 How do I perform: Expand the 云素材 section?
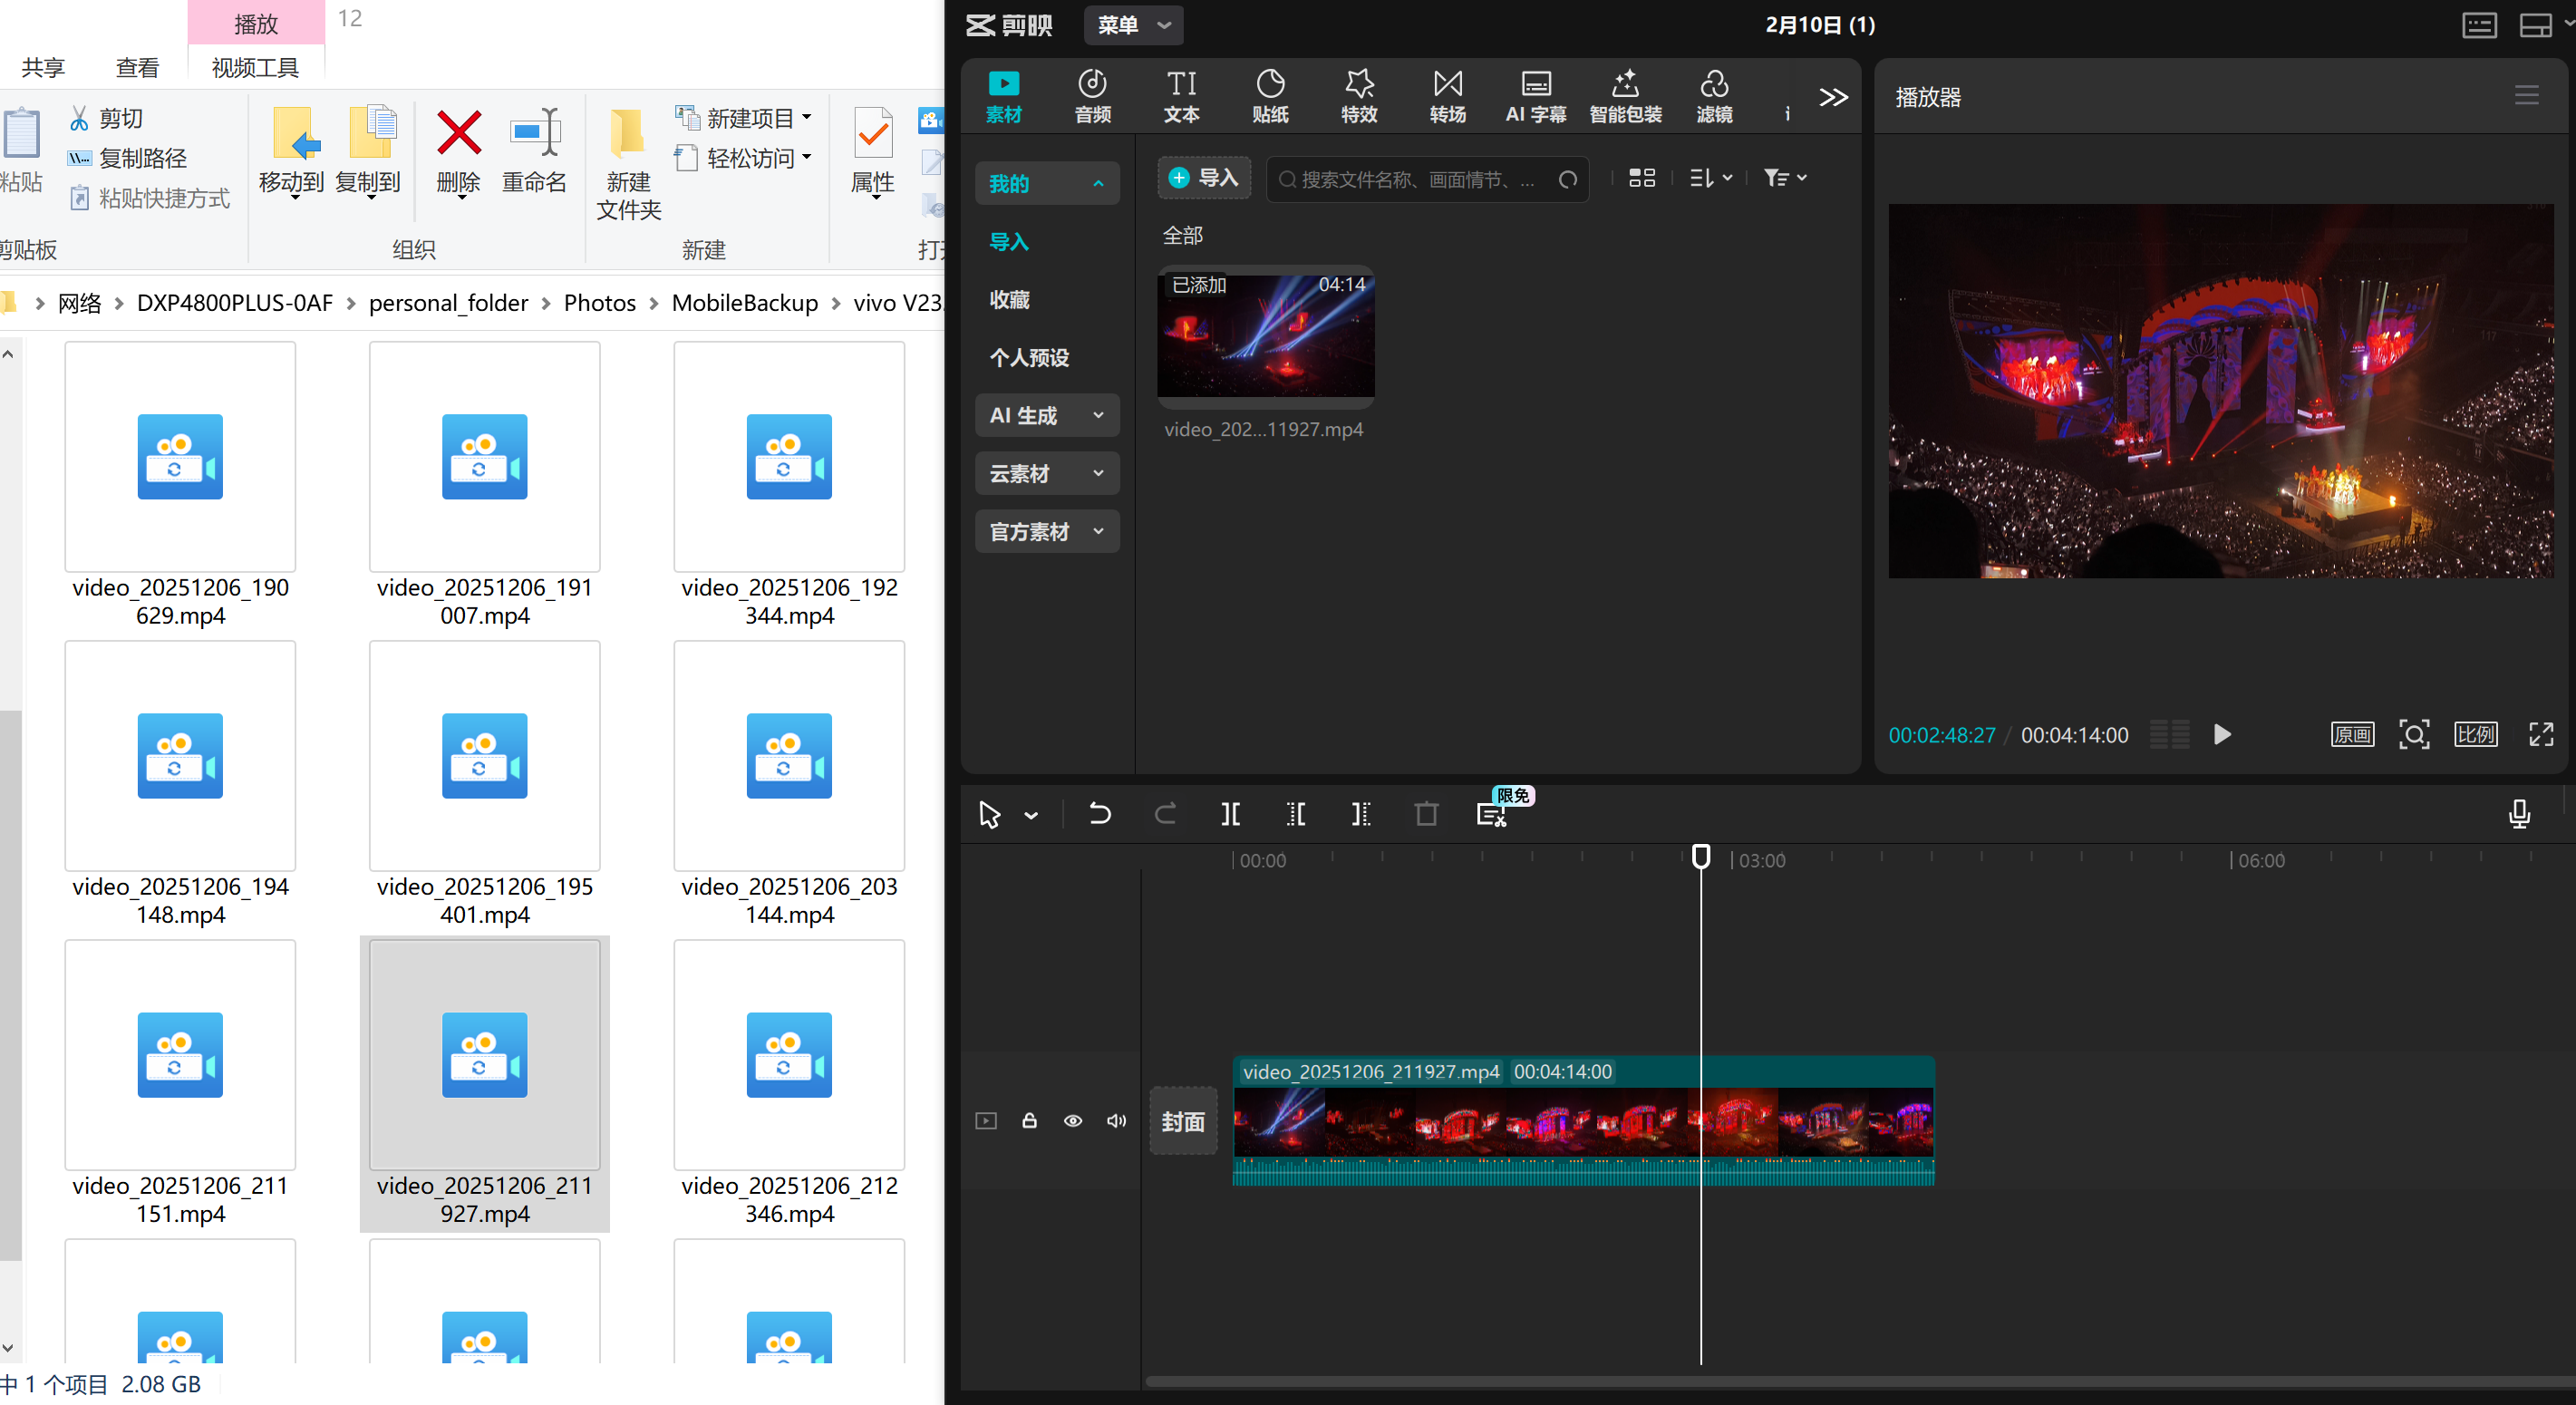coord(1046,473)
